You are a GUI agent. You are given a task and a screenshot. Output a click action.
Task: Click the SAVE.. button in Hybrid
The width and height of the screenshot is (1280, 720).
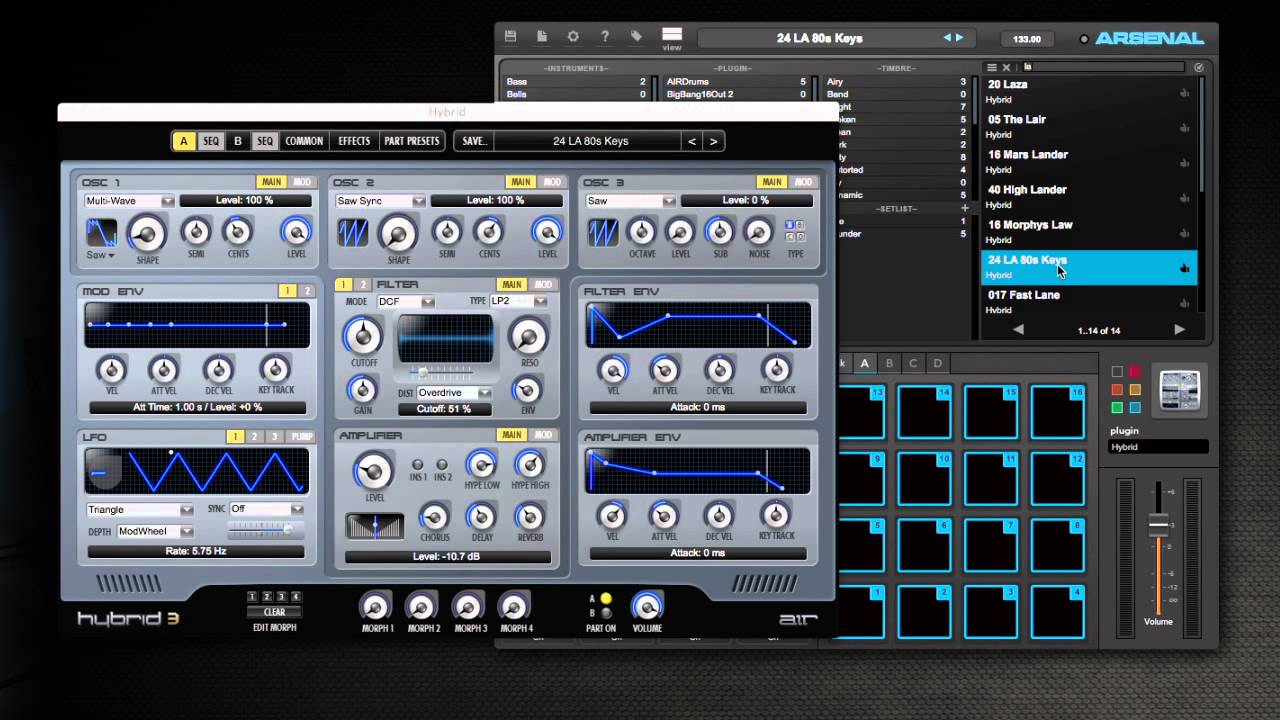coord(474,141)
